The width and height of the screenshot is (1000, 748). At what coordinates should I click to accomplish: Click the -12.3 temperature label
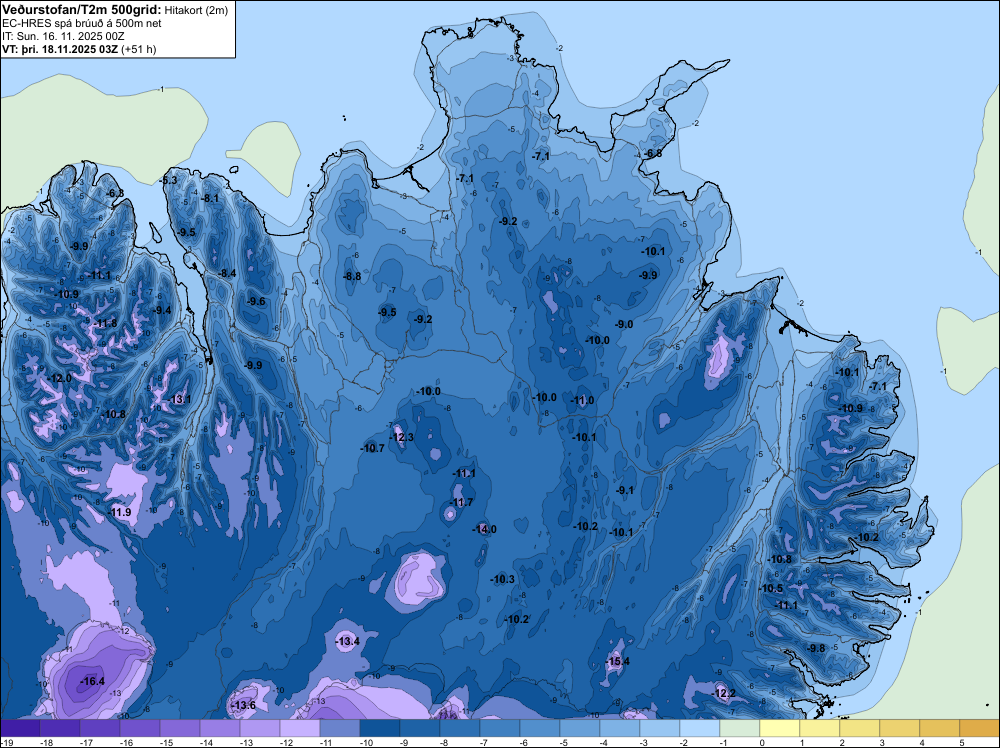pyautogui.click(x=402, y=437)
